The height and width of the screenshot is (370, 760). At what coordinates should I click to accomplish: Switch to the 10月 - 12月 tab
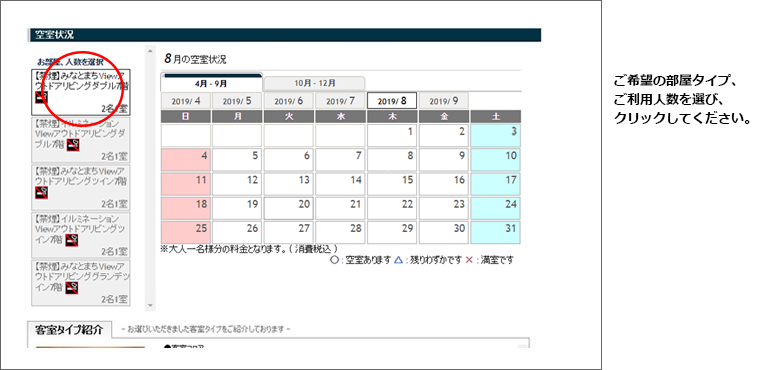[x=315, y=83]
